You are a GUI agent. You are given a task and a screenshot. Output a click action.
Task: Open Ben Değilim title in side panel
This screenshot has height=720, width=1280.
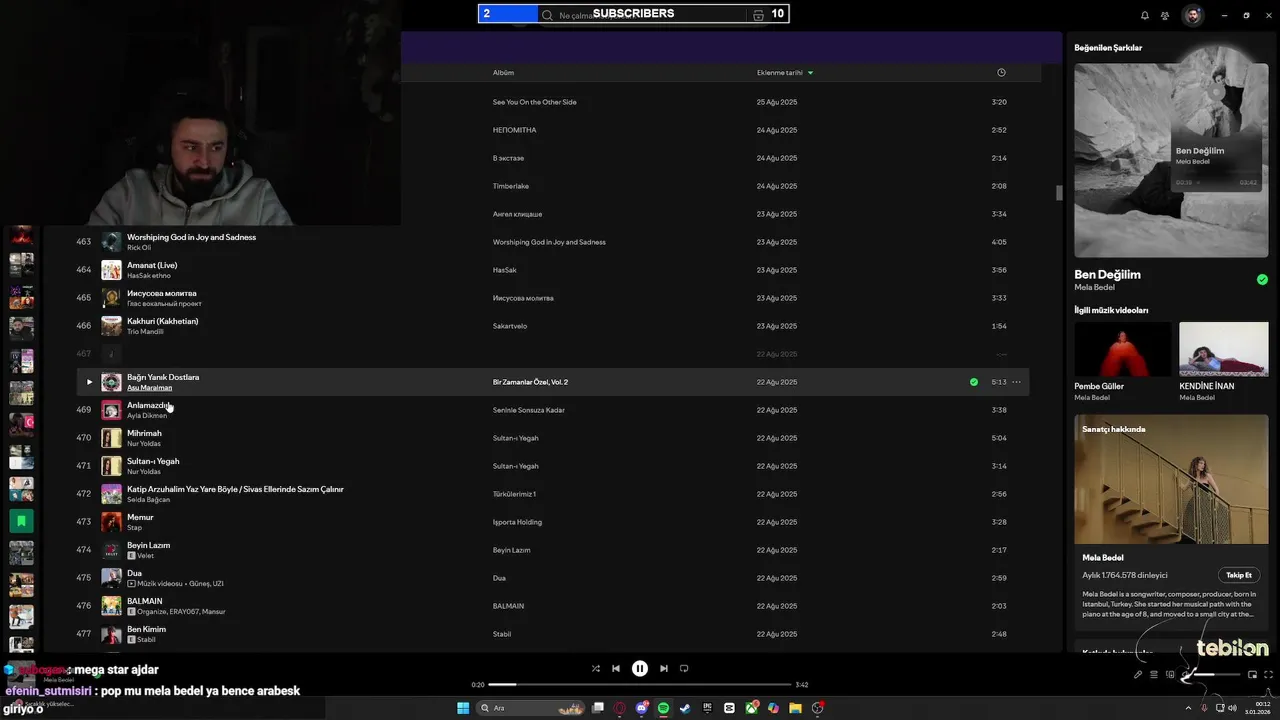tap(1107, 275)
